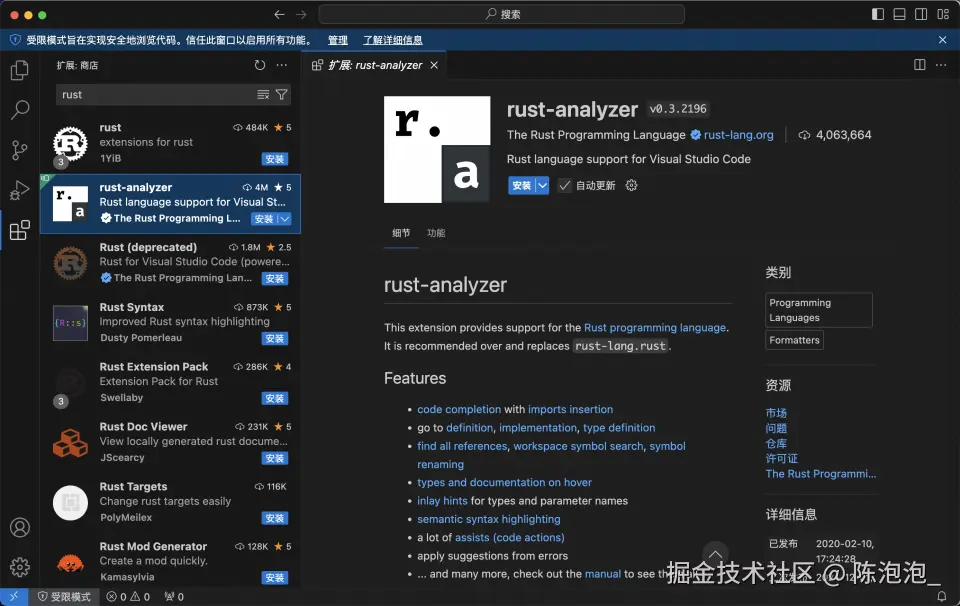This screenshot has width=960, height=606.
Task: Install the Rust Extension Pack
Action: [275, 398]
